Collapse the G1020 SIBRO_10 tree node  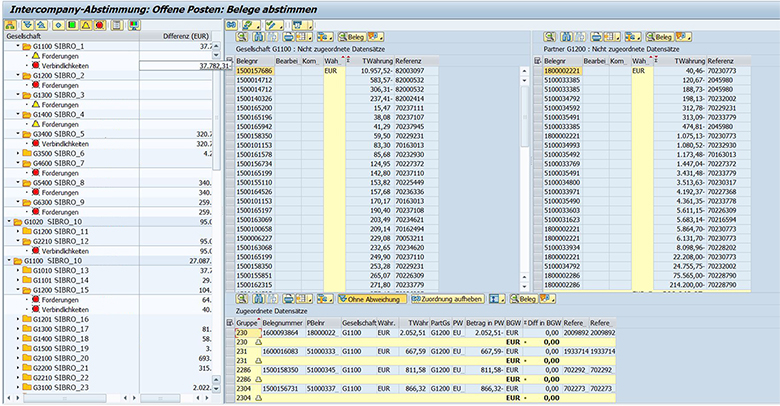click(9, 221)
